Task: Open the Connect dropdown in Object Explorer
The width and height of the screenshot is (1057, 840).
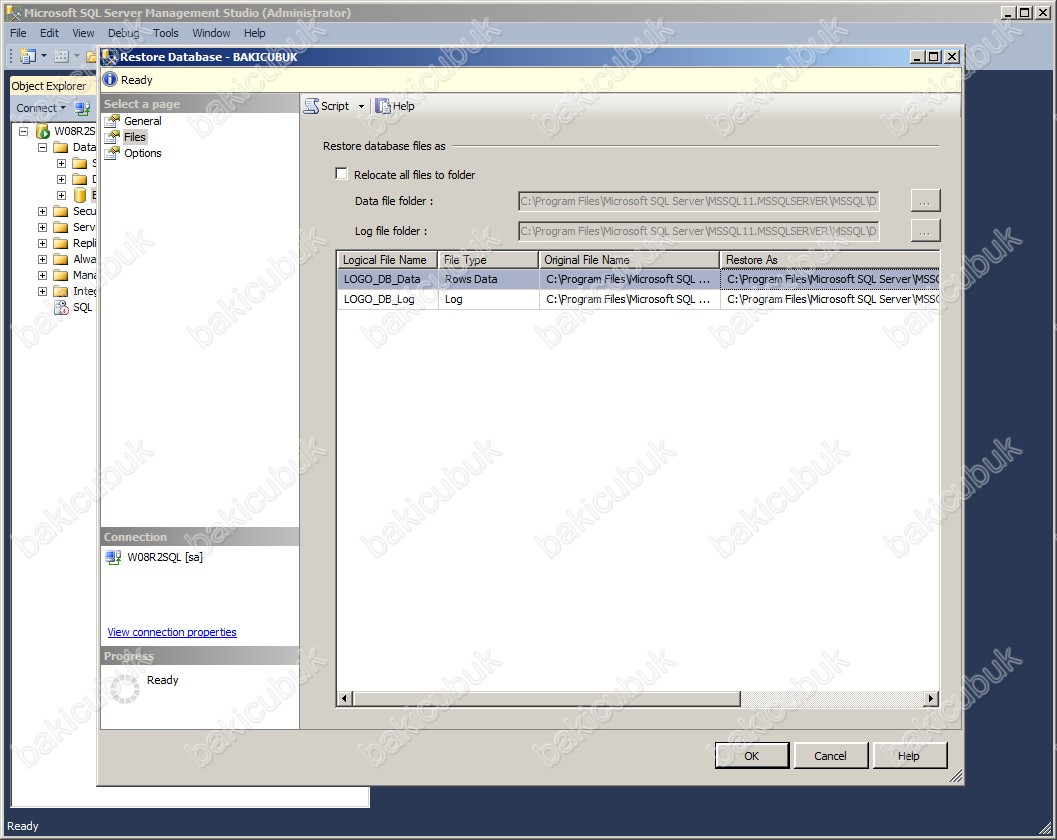Action: (x=41, y=108)
